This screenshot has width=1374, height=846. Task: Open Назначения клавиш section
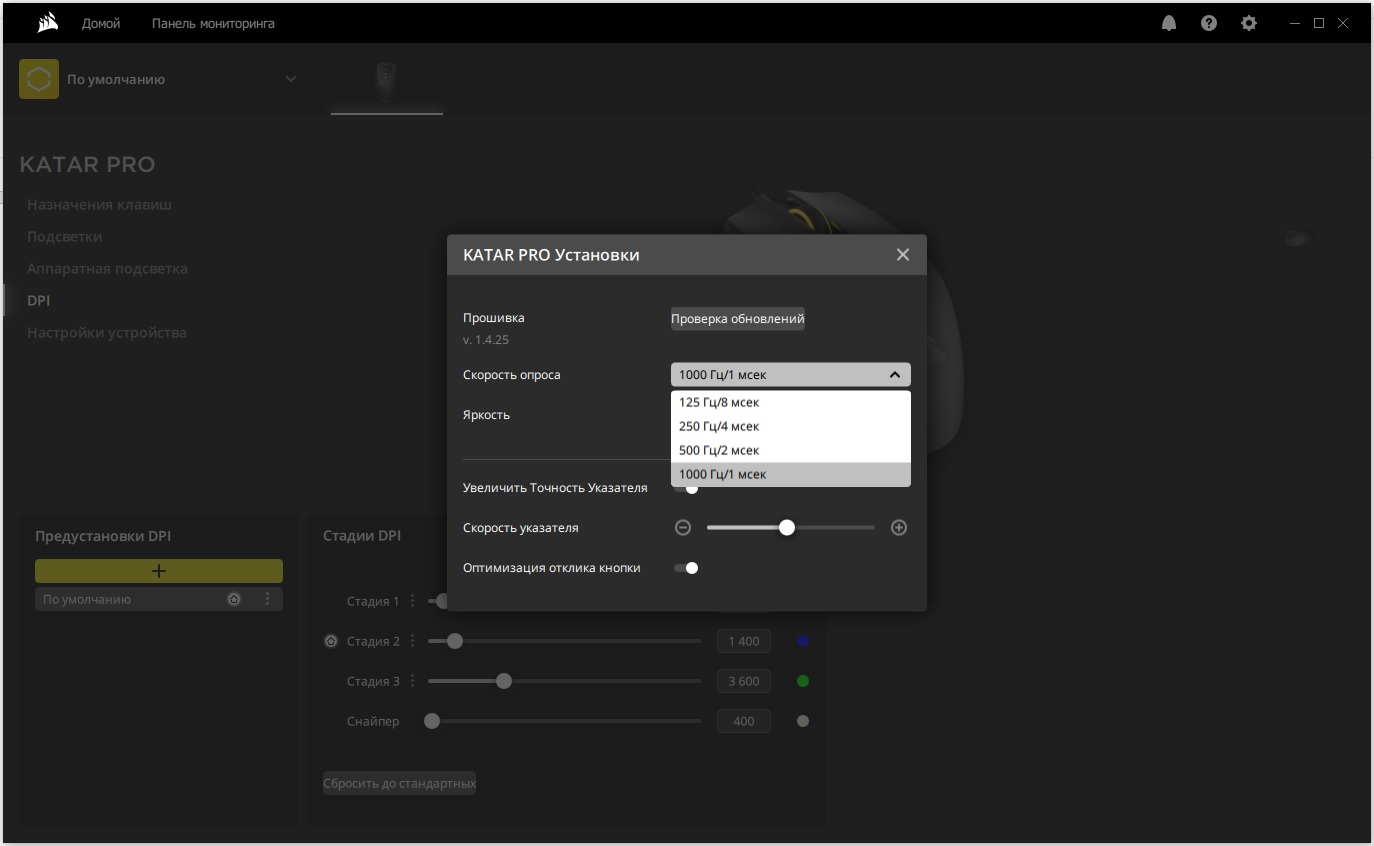[x=99, y=204]
